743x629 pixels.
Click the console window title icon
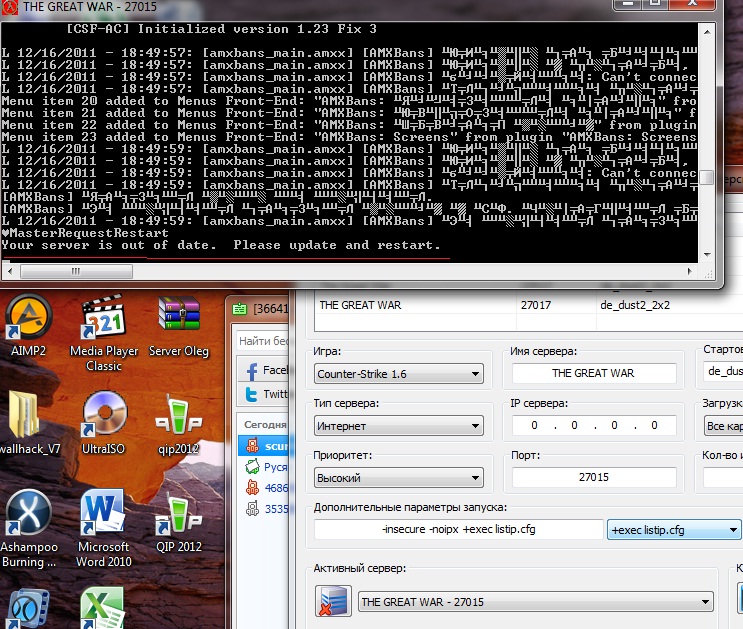9,7
